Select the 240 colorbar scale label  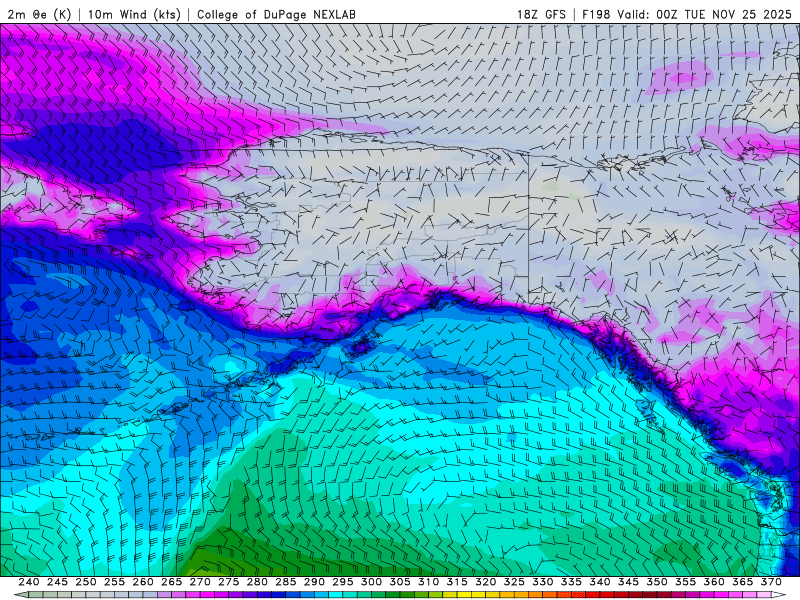[29, 582]
